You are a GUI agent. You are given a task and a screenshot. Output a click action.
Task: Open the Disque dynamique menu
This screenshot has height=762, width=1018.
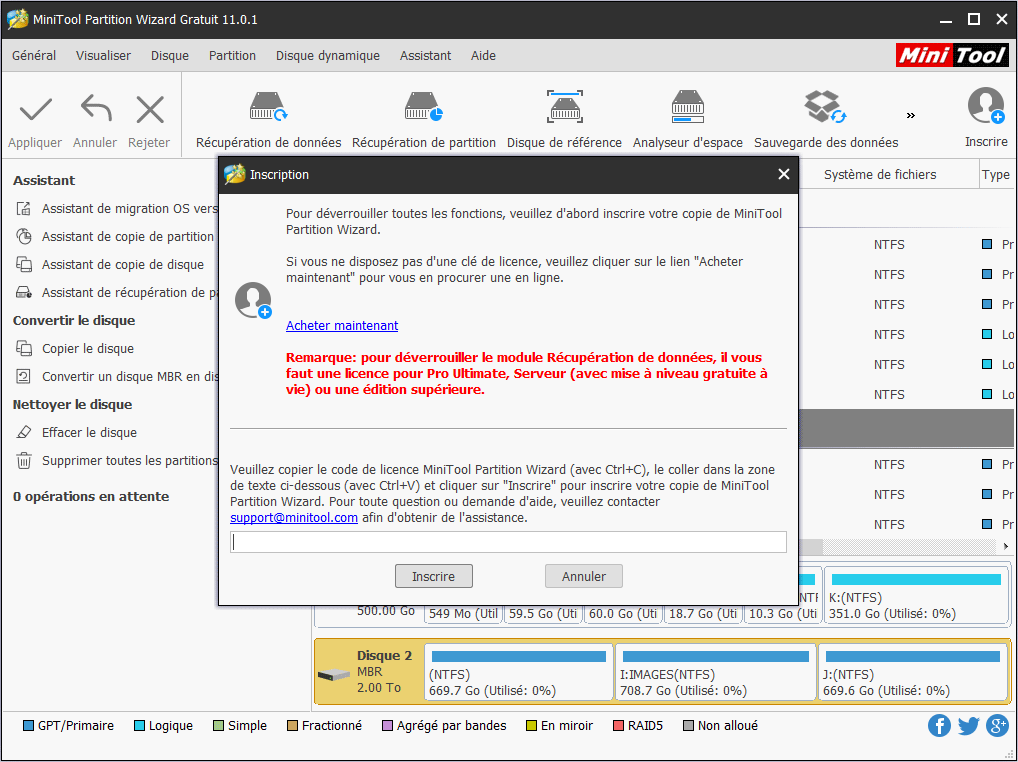point(328,56)
